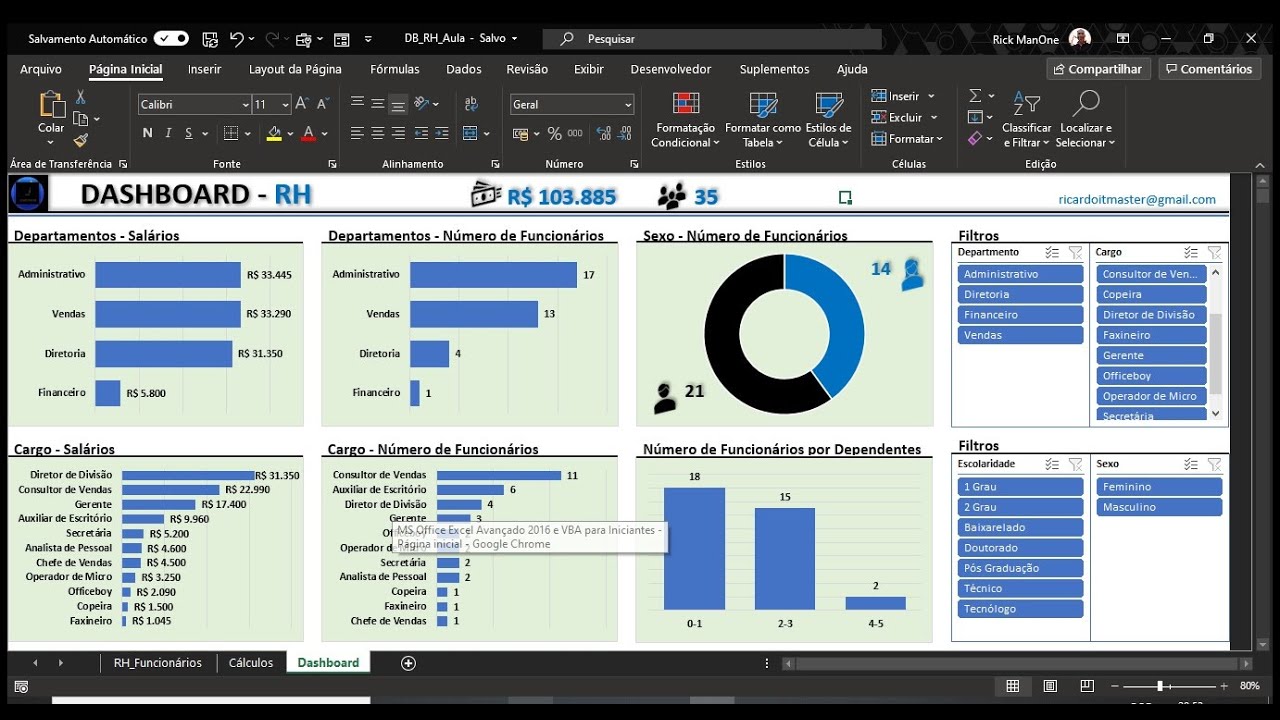The image size is (1280, 720).
Task: Toggle bold formatting with N button
Action: click(147, 133)
